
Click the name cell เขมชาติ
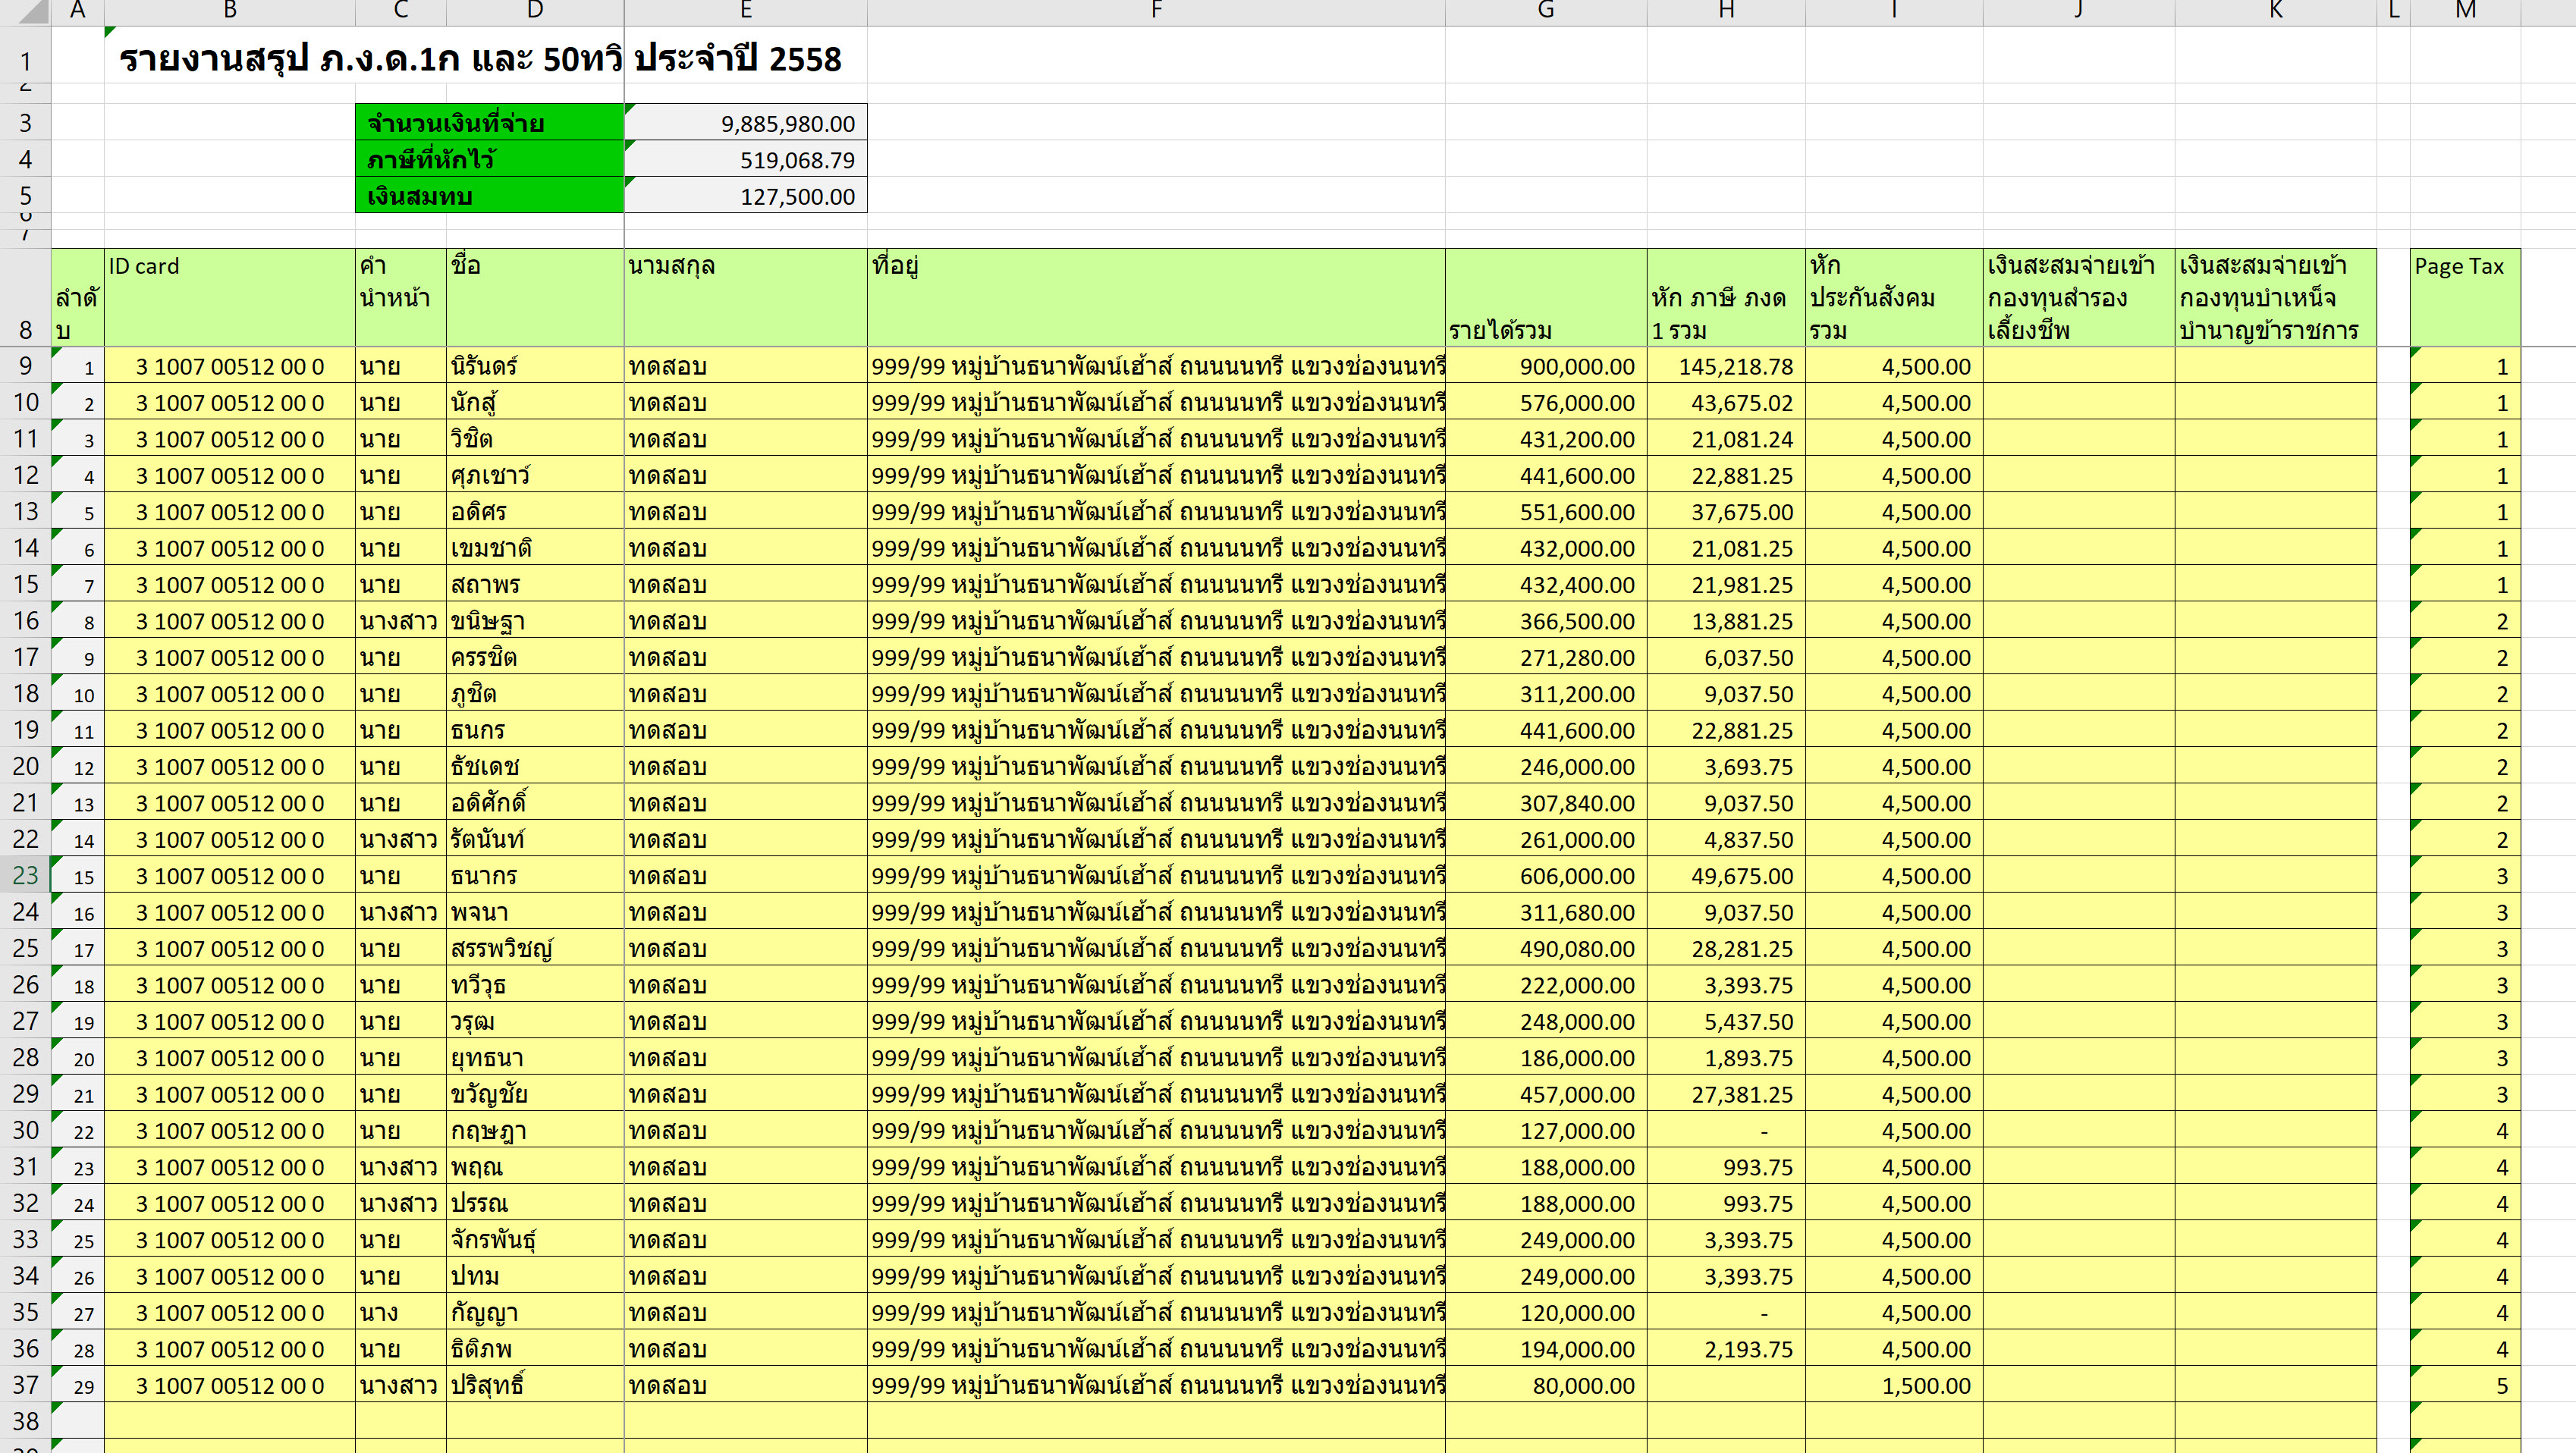535,548
